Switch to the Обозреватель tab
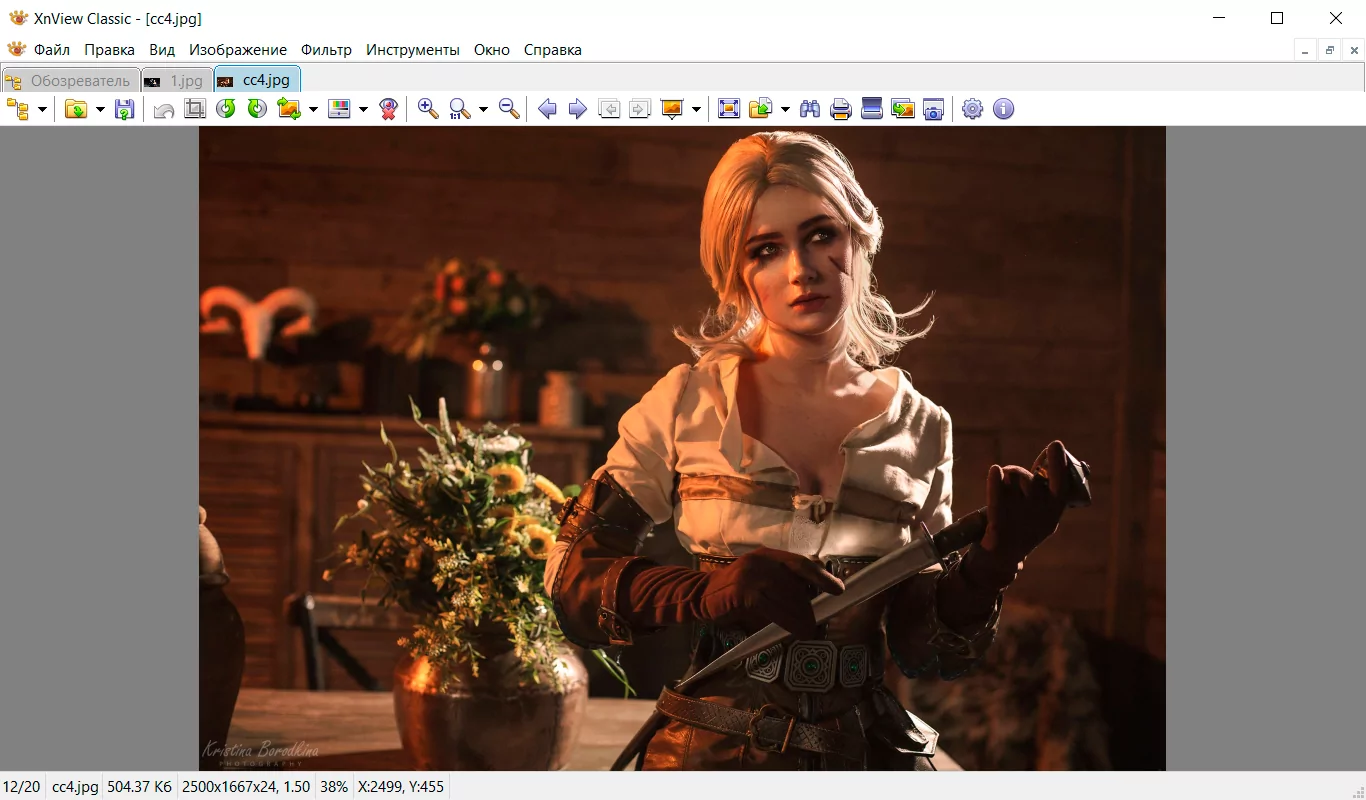Image resolution: width=1366 pixels, height=800 pixels. point(70,80)
